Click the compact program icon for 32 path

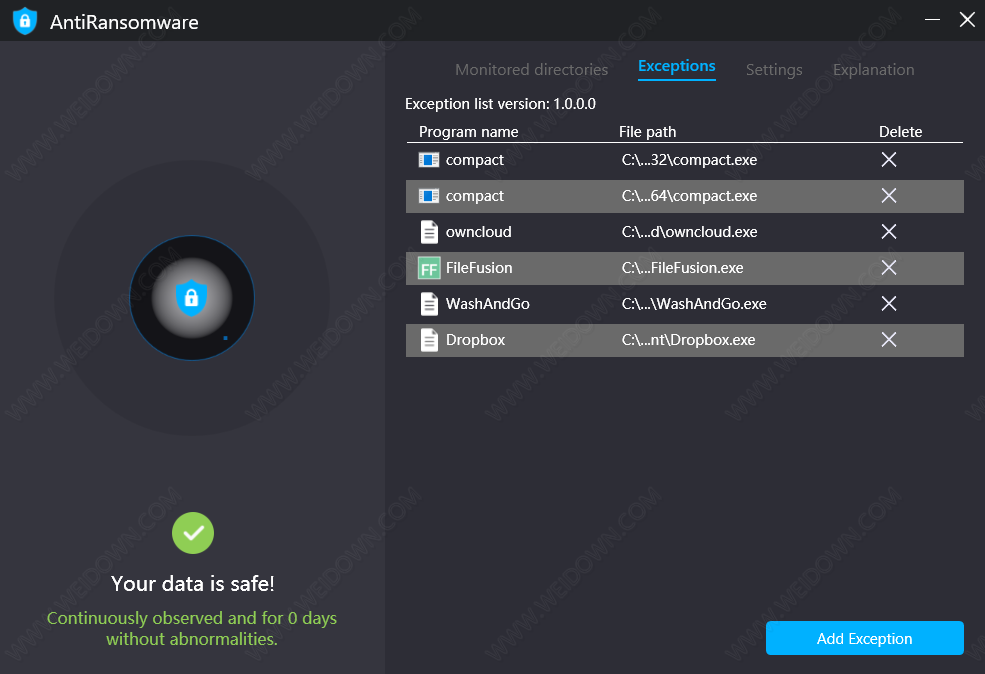428,160
